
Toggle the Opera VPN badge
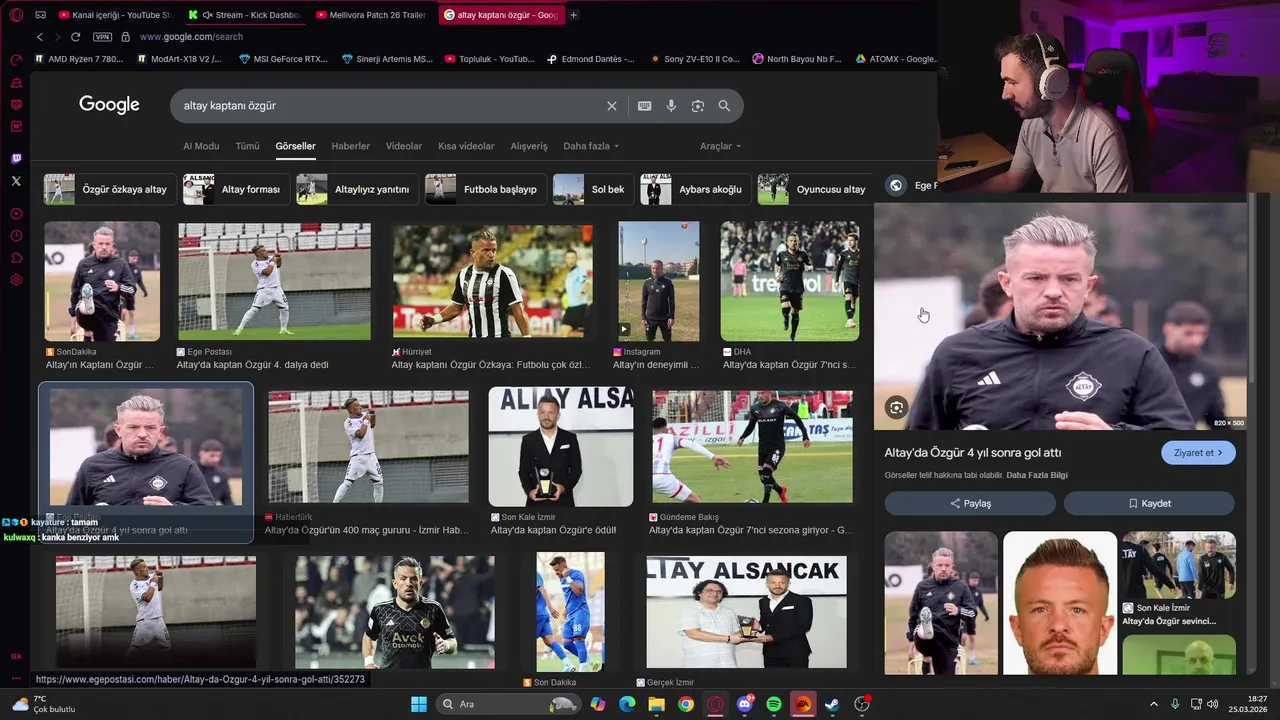tap(102, 37)
